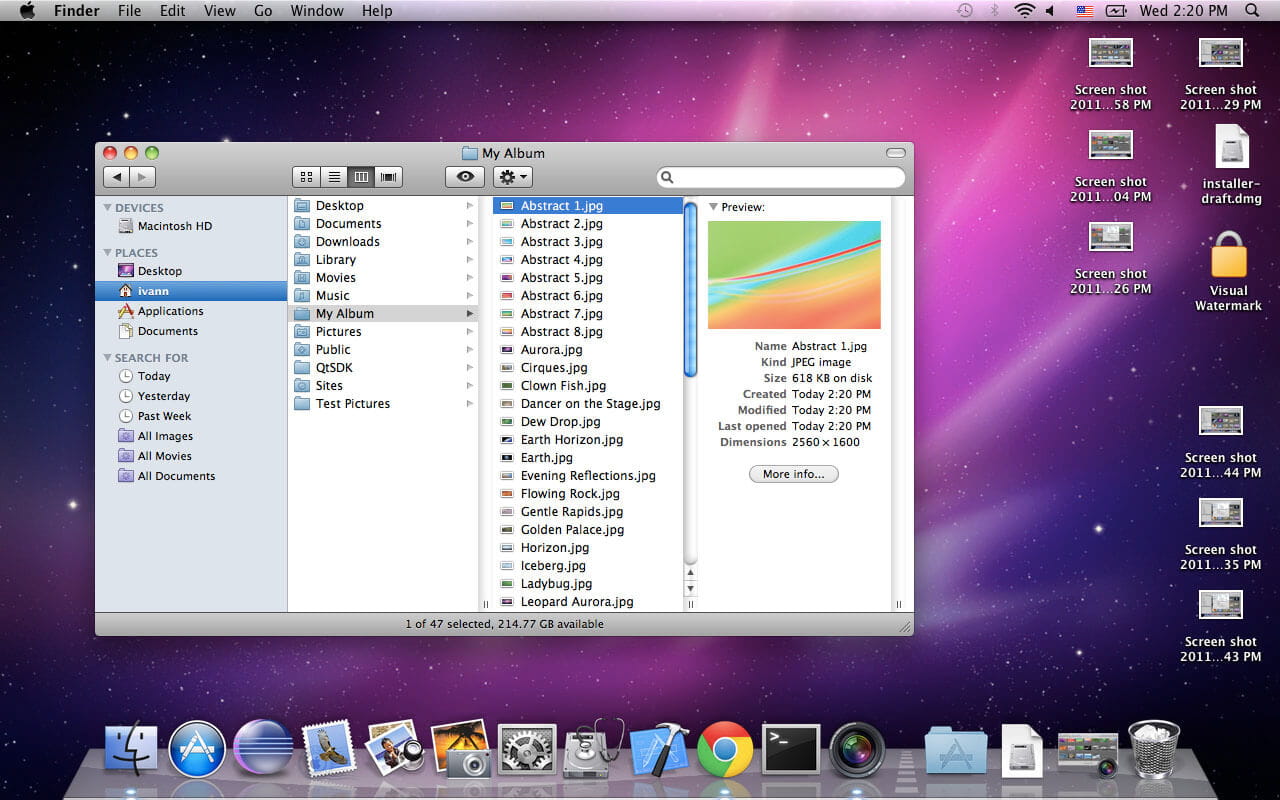Click the file column scroll down arrow
The image size is (1280, 800).
[690, 589]
